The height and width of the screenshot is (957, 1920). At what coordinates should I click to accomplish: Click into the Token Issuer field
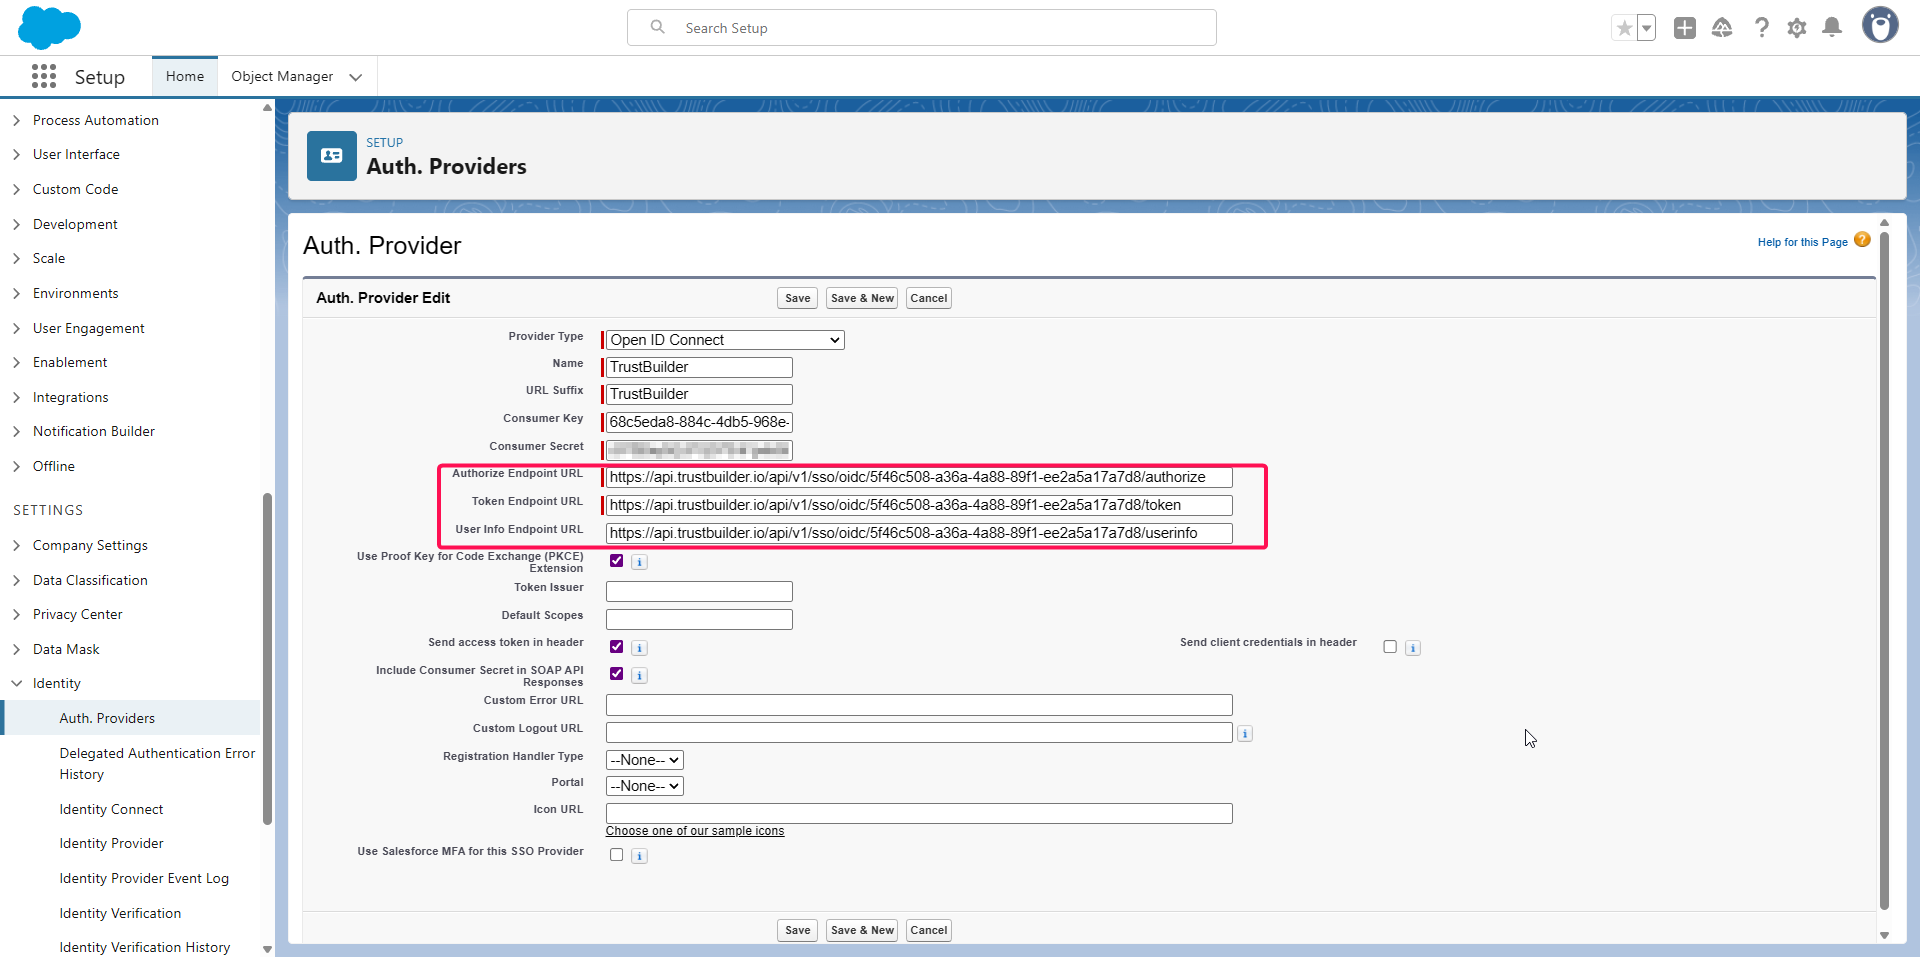coord(699,592)
